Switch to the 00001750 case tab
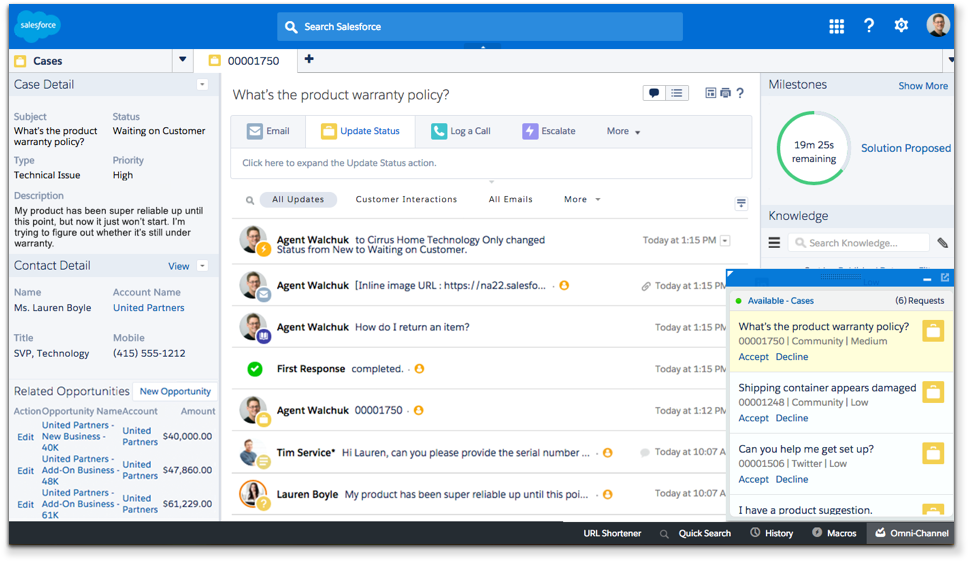Screen dimensions: 968x561 [x=245, y=60]
